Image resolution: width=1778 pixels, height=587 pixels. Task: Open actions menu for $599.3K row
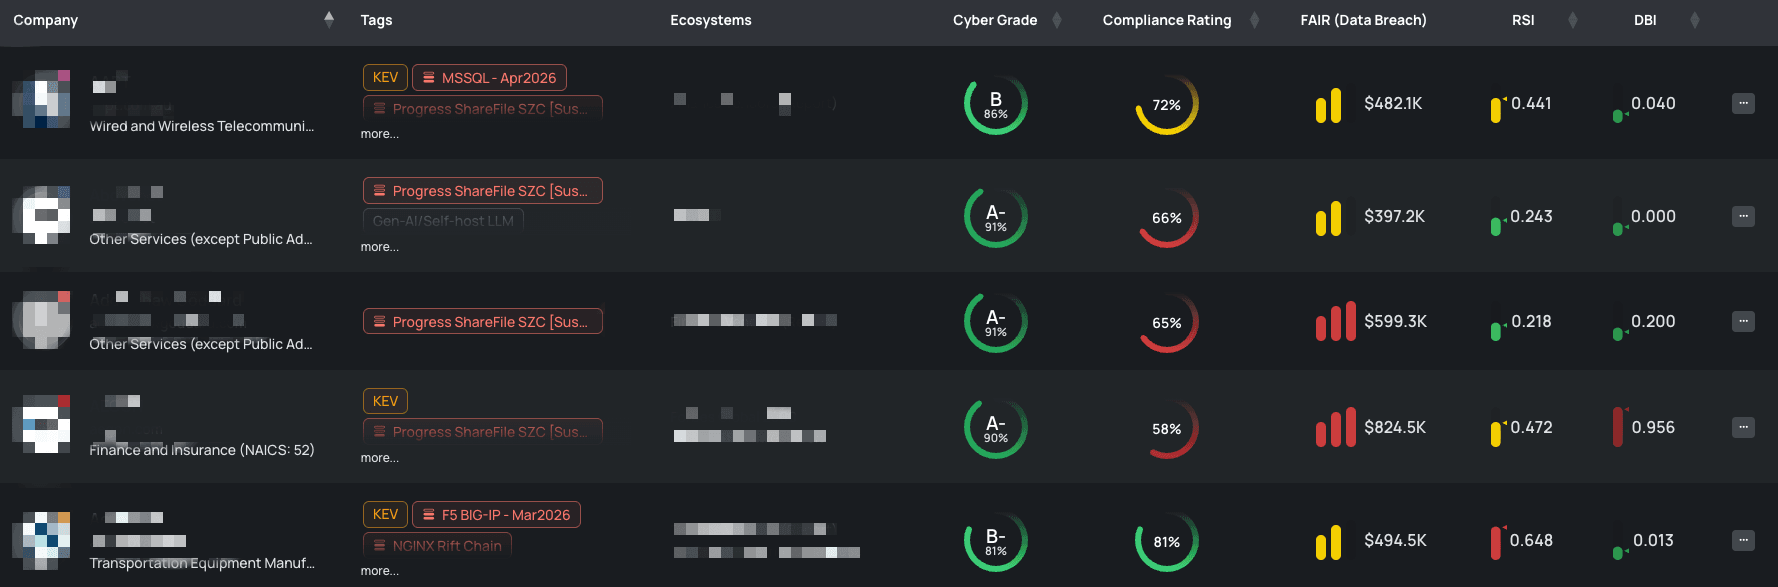tap(1743, 321)
